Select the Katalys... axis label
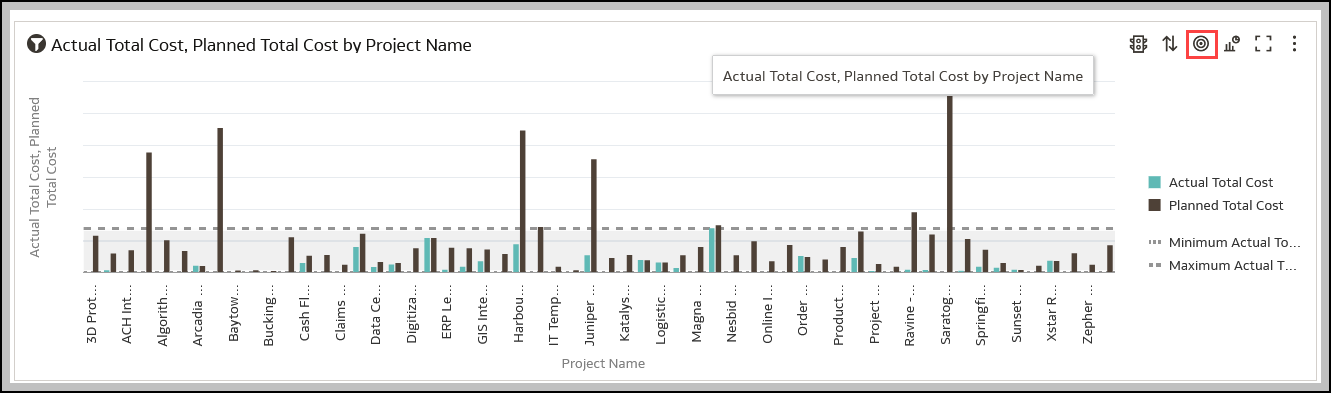Image resolution: width=1331 pixels, height=393 pixels. (x=625, y=314)
